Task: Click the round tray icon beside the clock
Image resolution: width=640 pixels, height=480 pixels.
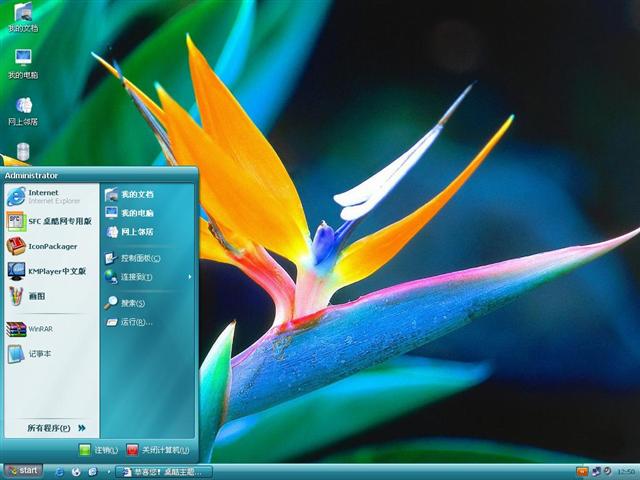Action: 607,471
